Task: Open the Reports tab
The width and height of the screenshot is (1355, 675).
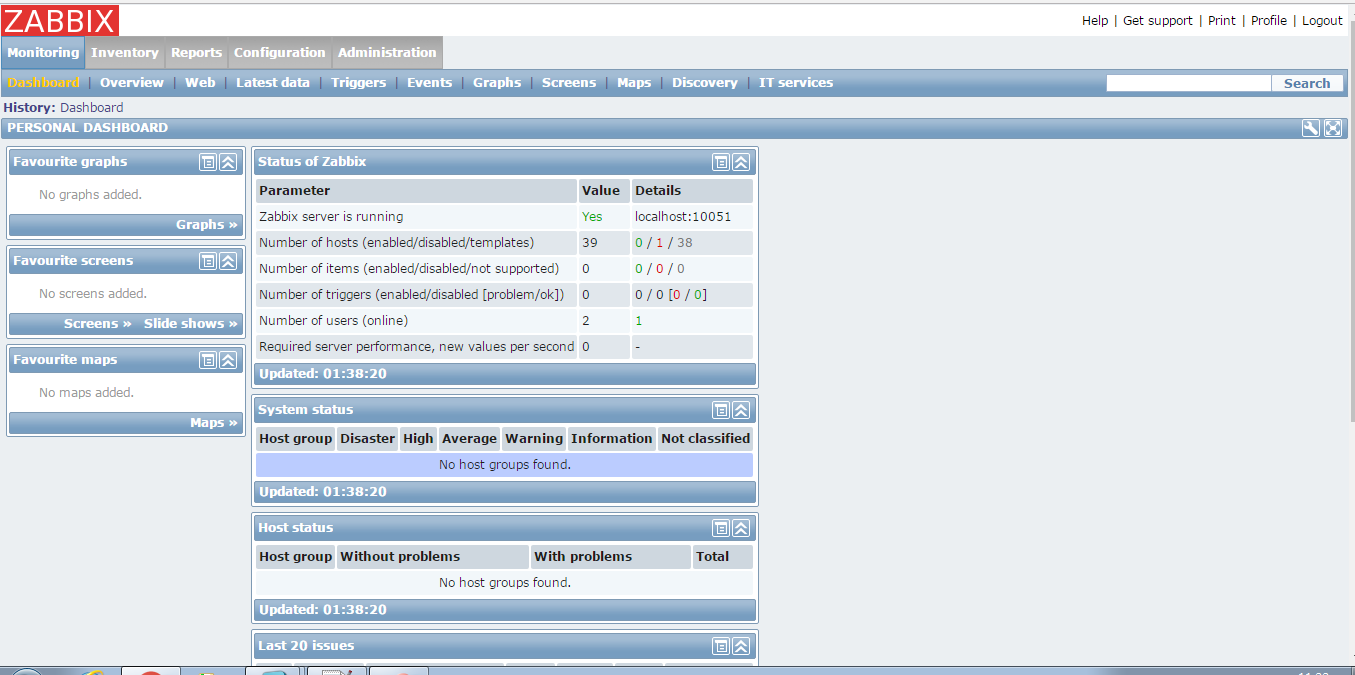Action: pos(197,53)
